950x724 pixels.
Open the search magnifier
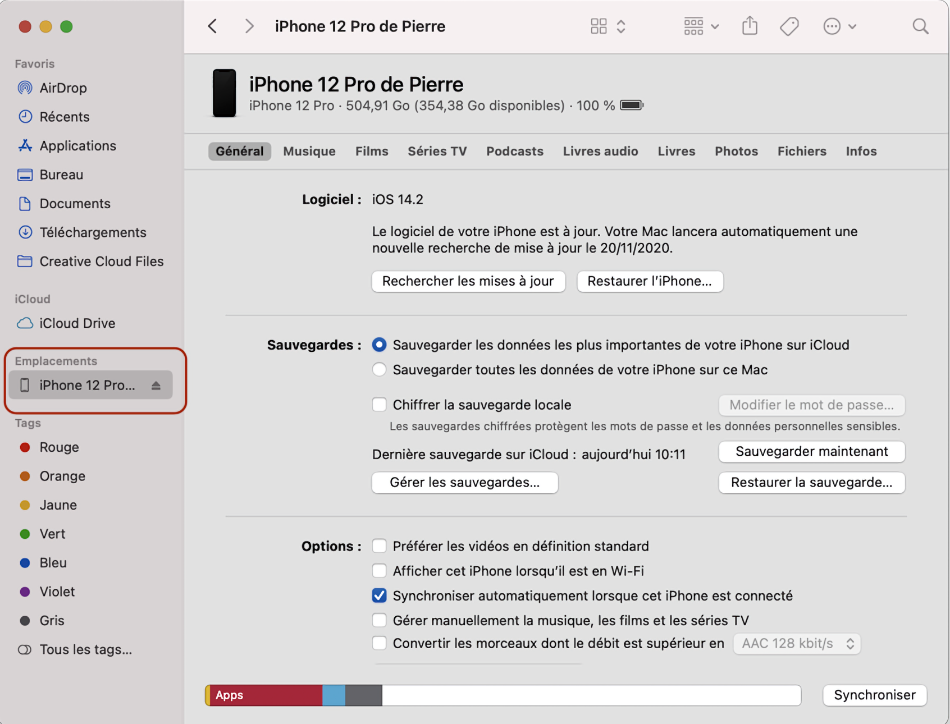pyautogui.click(x=920, y=26)
